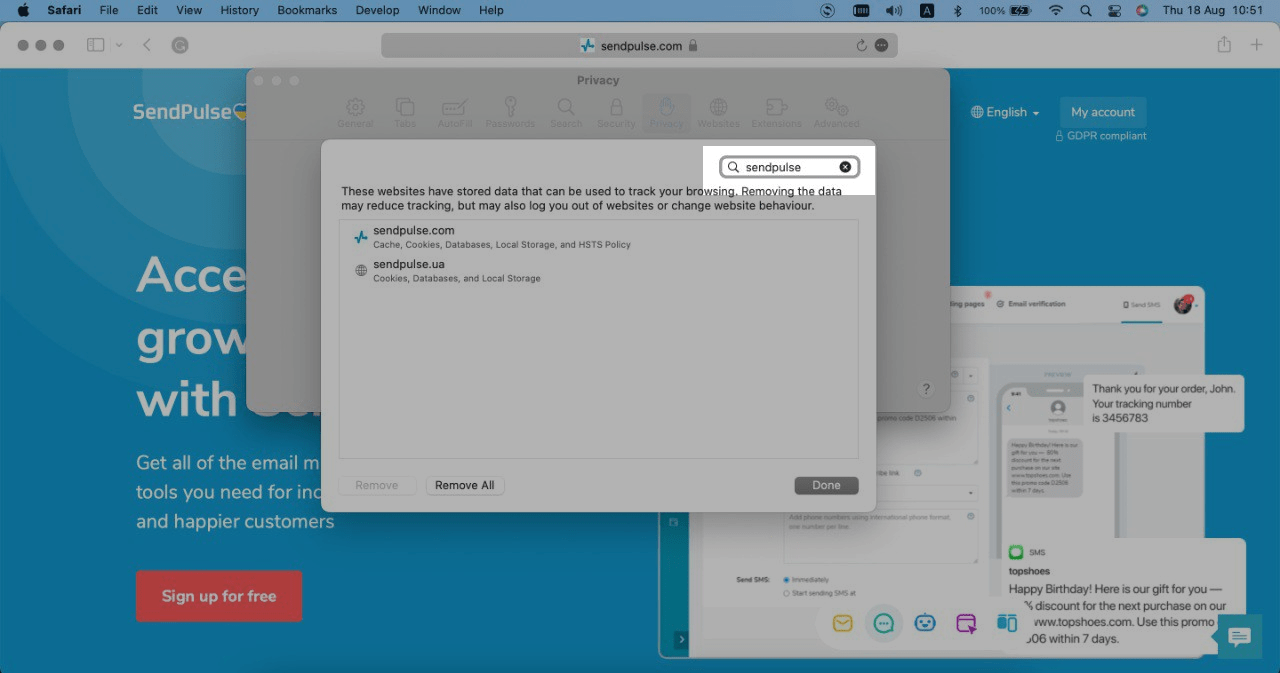
Task: Open the Safari menu
Action: coord(64,10)
